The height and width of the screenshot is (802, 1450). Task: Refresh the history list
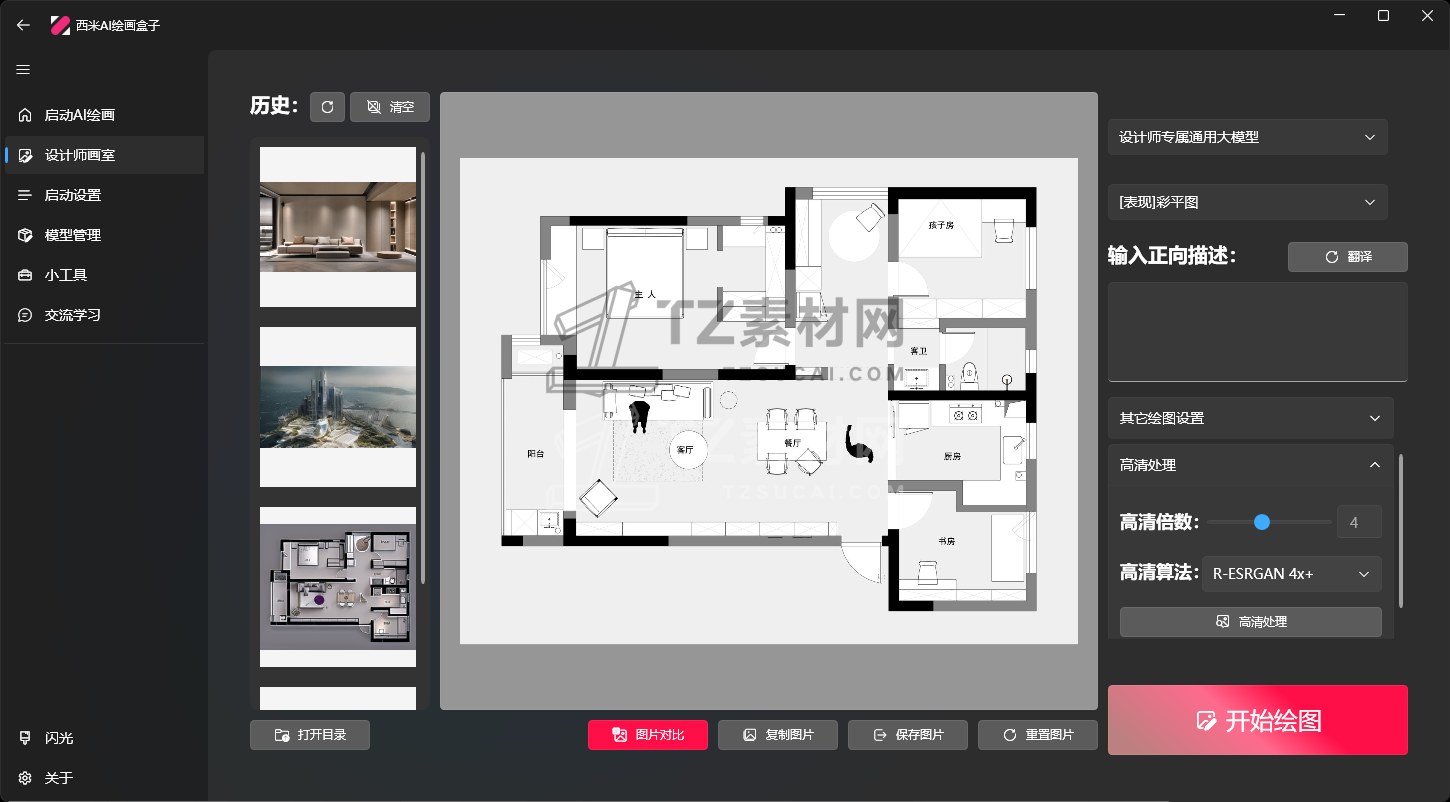[x=327, y=107]
